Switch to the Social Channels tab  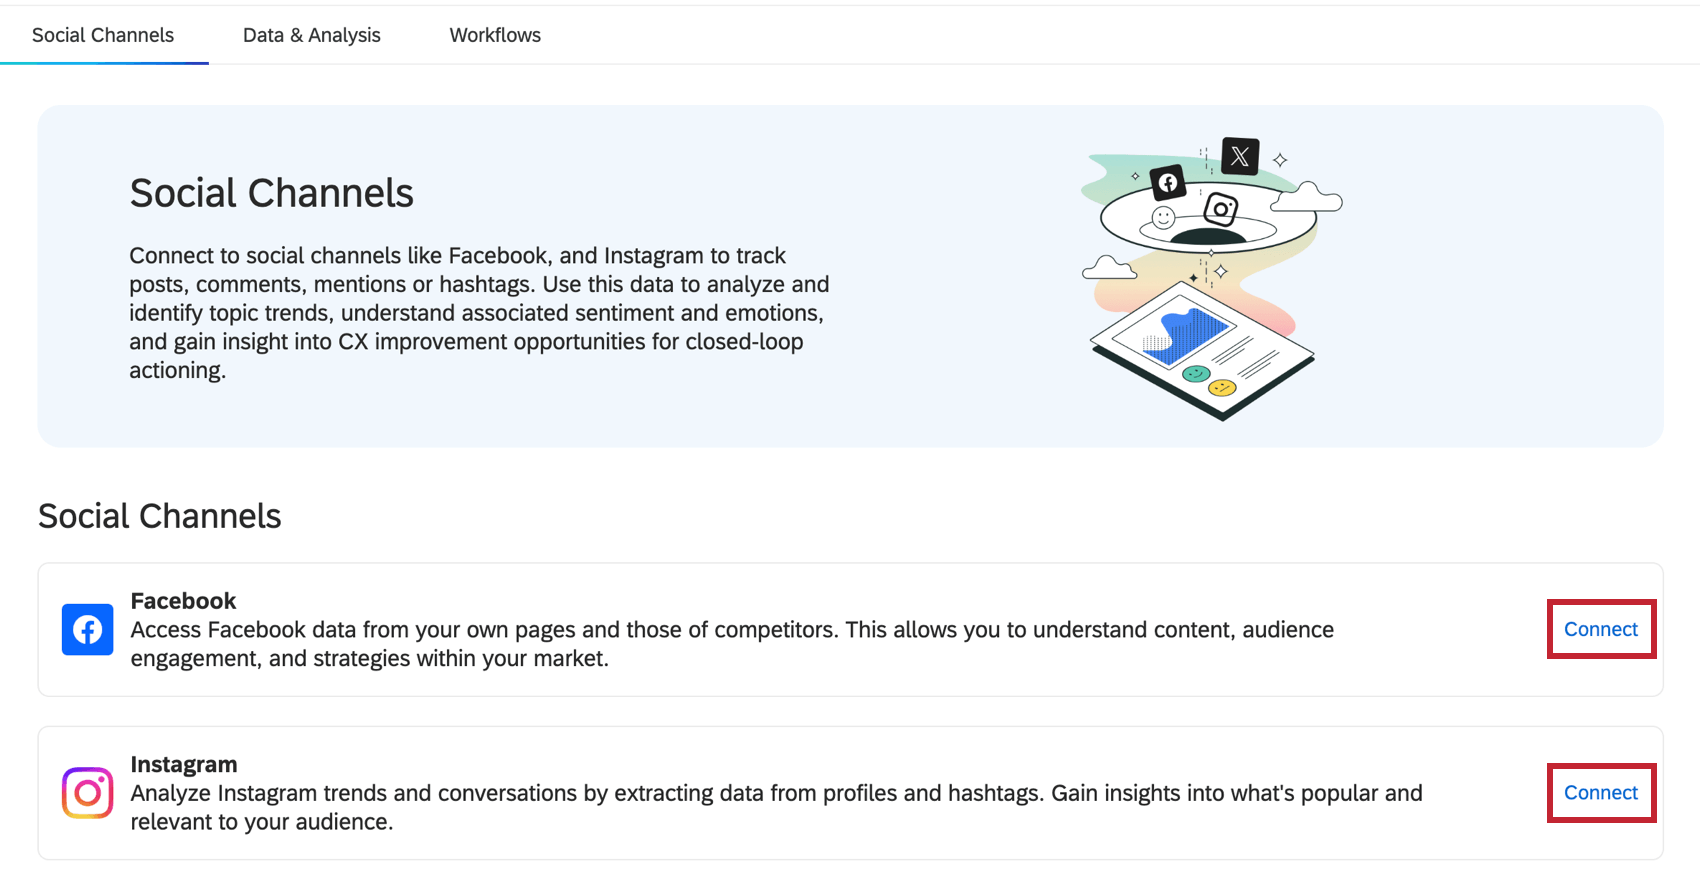[x=103, y=35]
